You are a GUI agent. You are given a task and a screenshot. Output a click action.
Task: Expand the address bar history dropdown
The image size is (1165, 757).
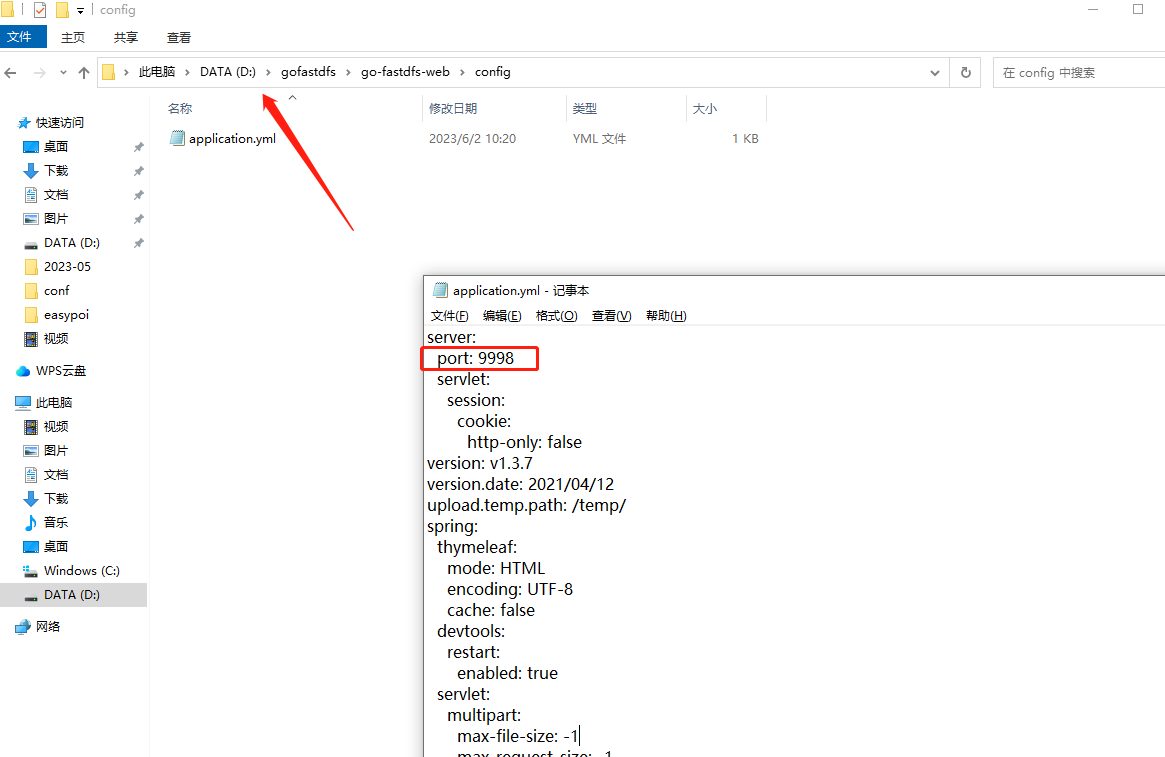pos(935,73)
